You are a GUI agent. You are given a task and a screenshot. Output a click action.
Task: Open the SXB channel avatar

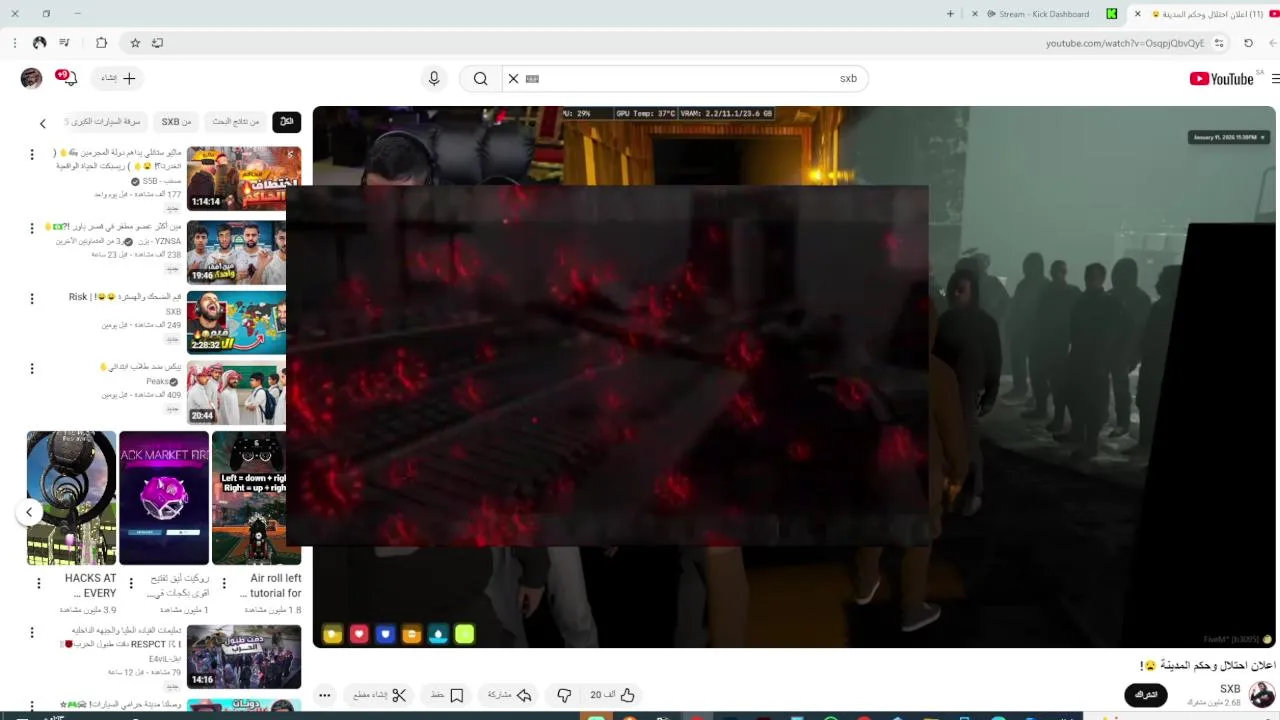click(x=1262, y=695)
